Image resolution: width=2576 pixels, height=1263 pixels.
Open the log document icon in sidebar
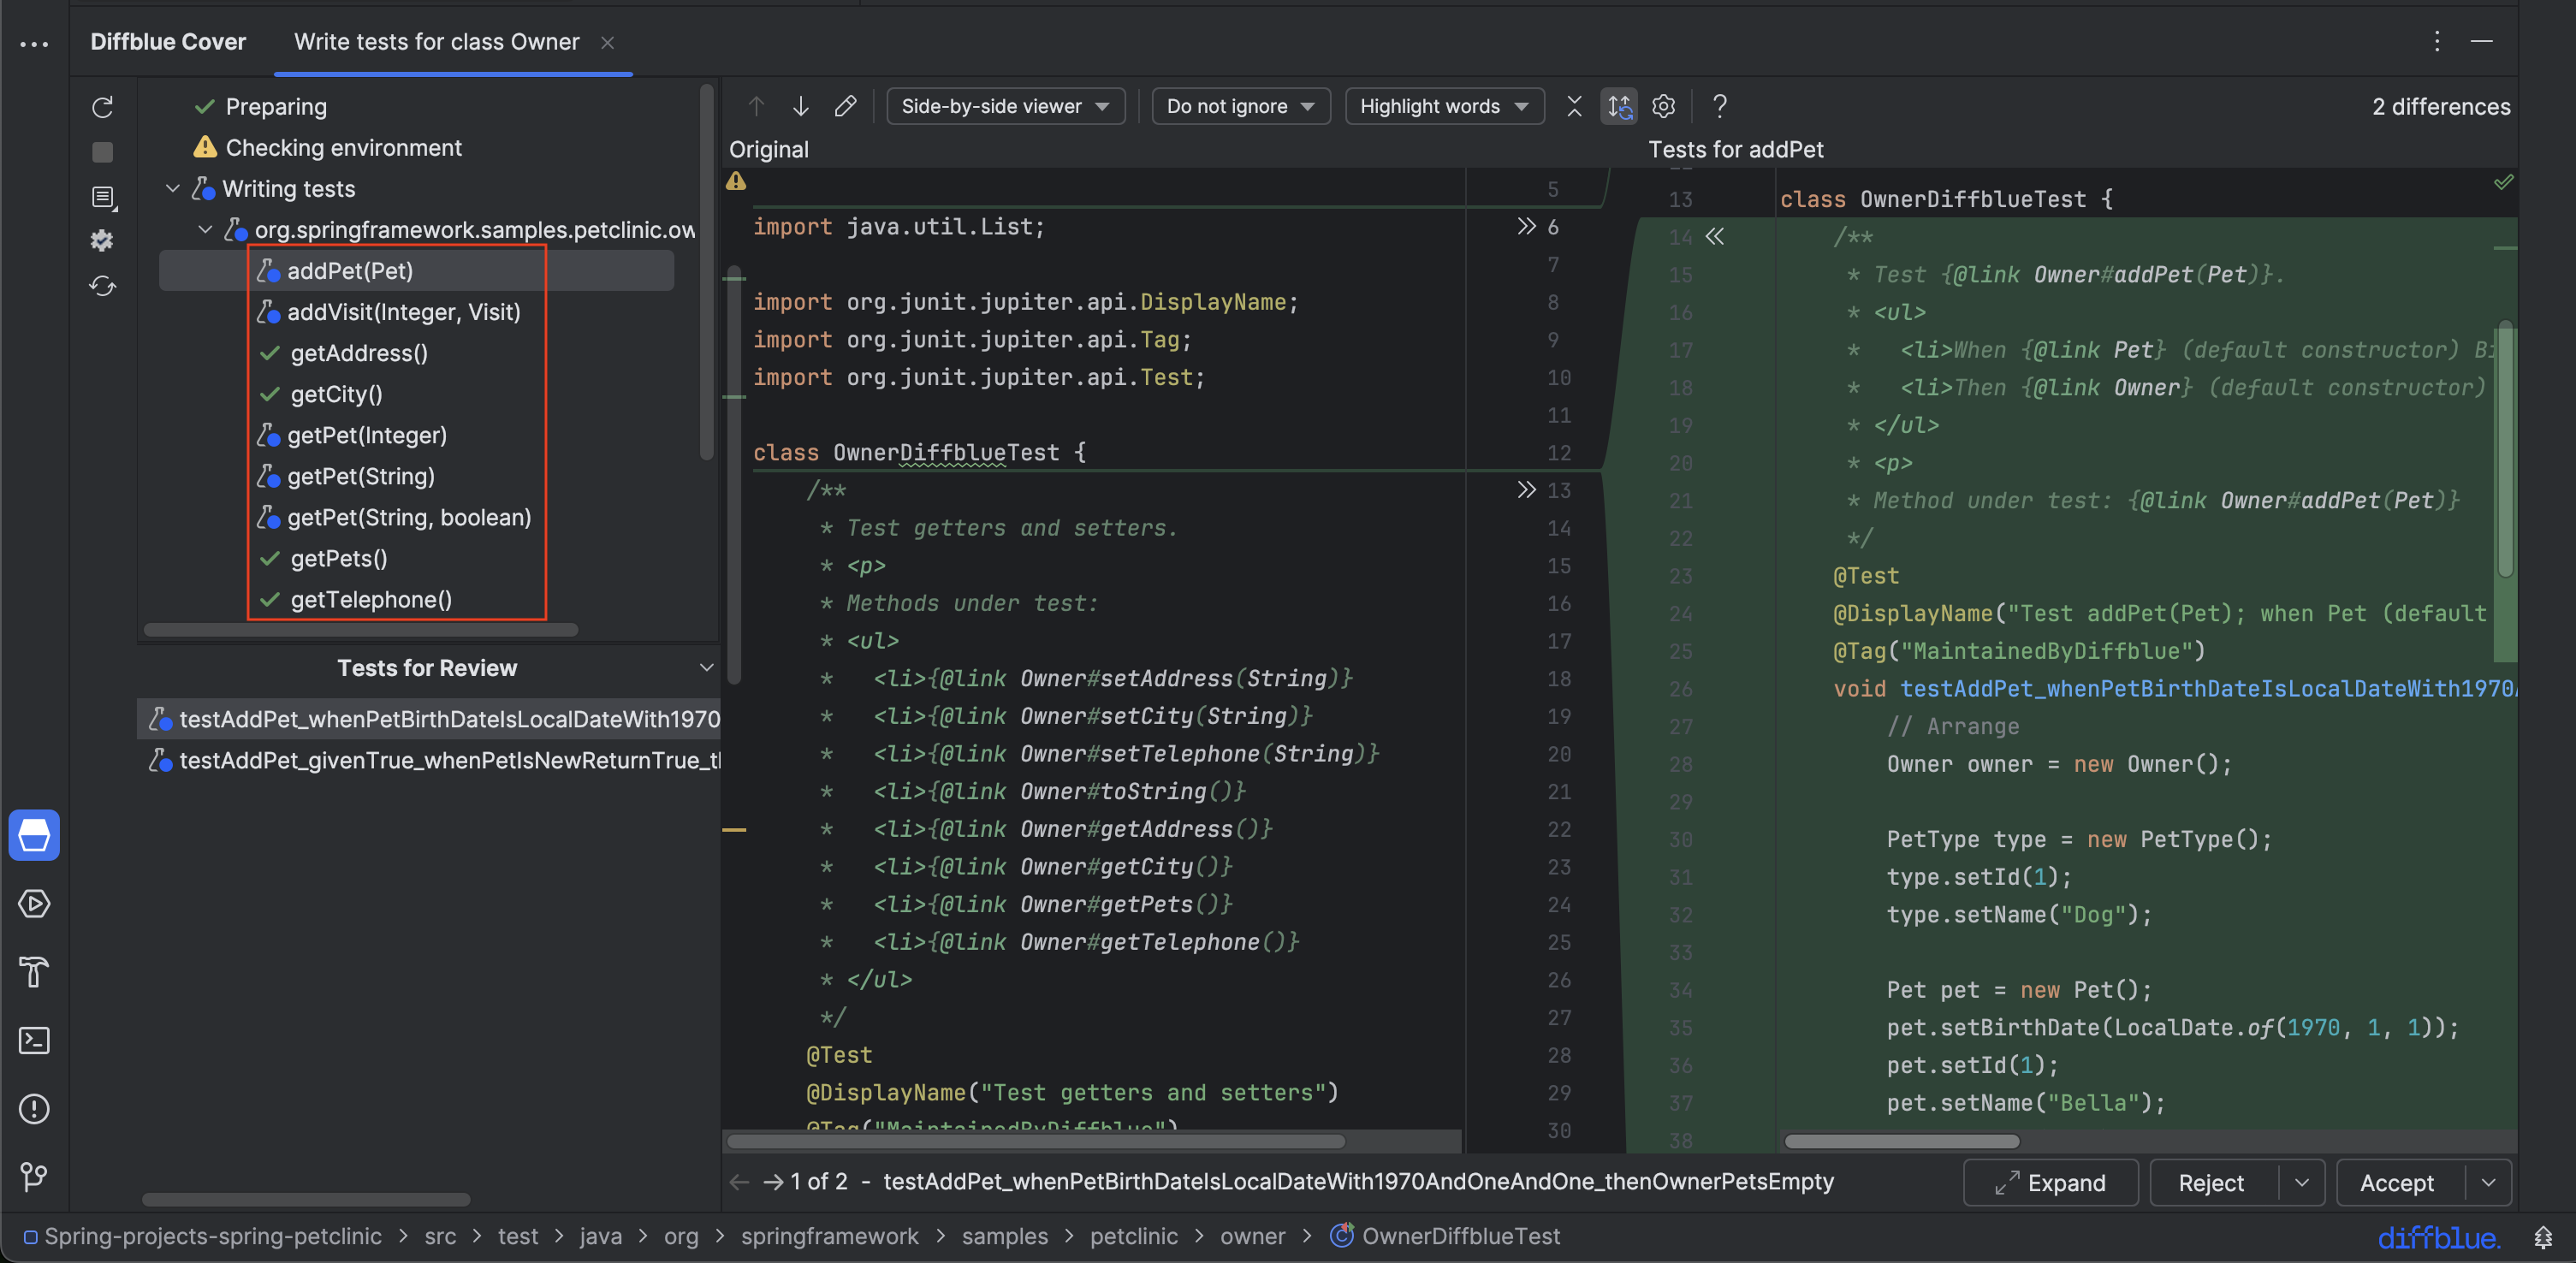click(103, 197)
